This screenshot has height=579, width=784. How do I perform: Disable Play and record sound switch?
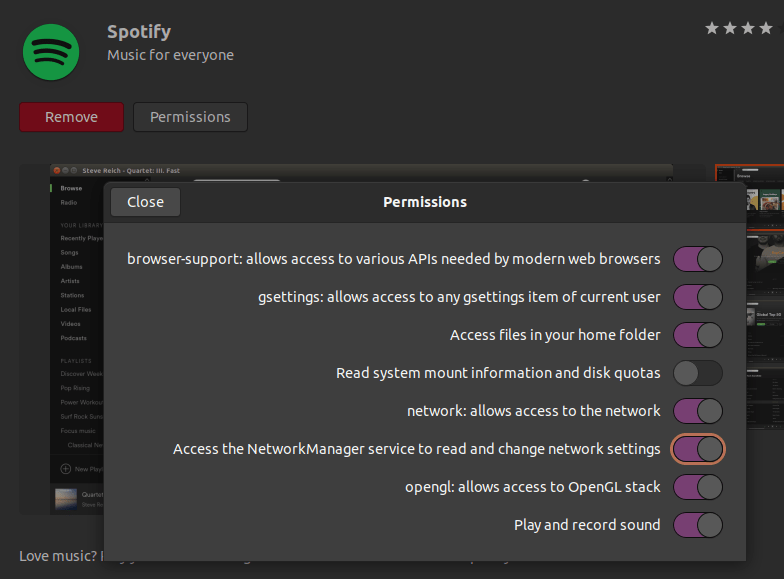(x=698, y=525)
